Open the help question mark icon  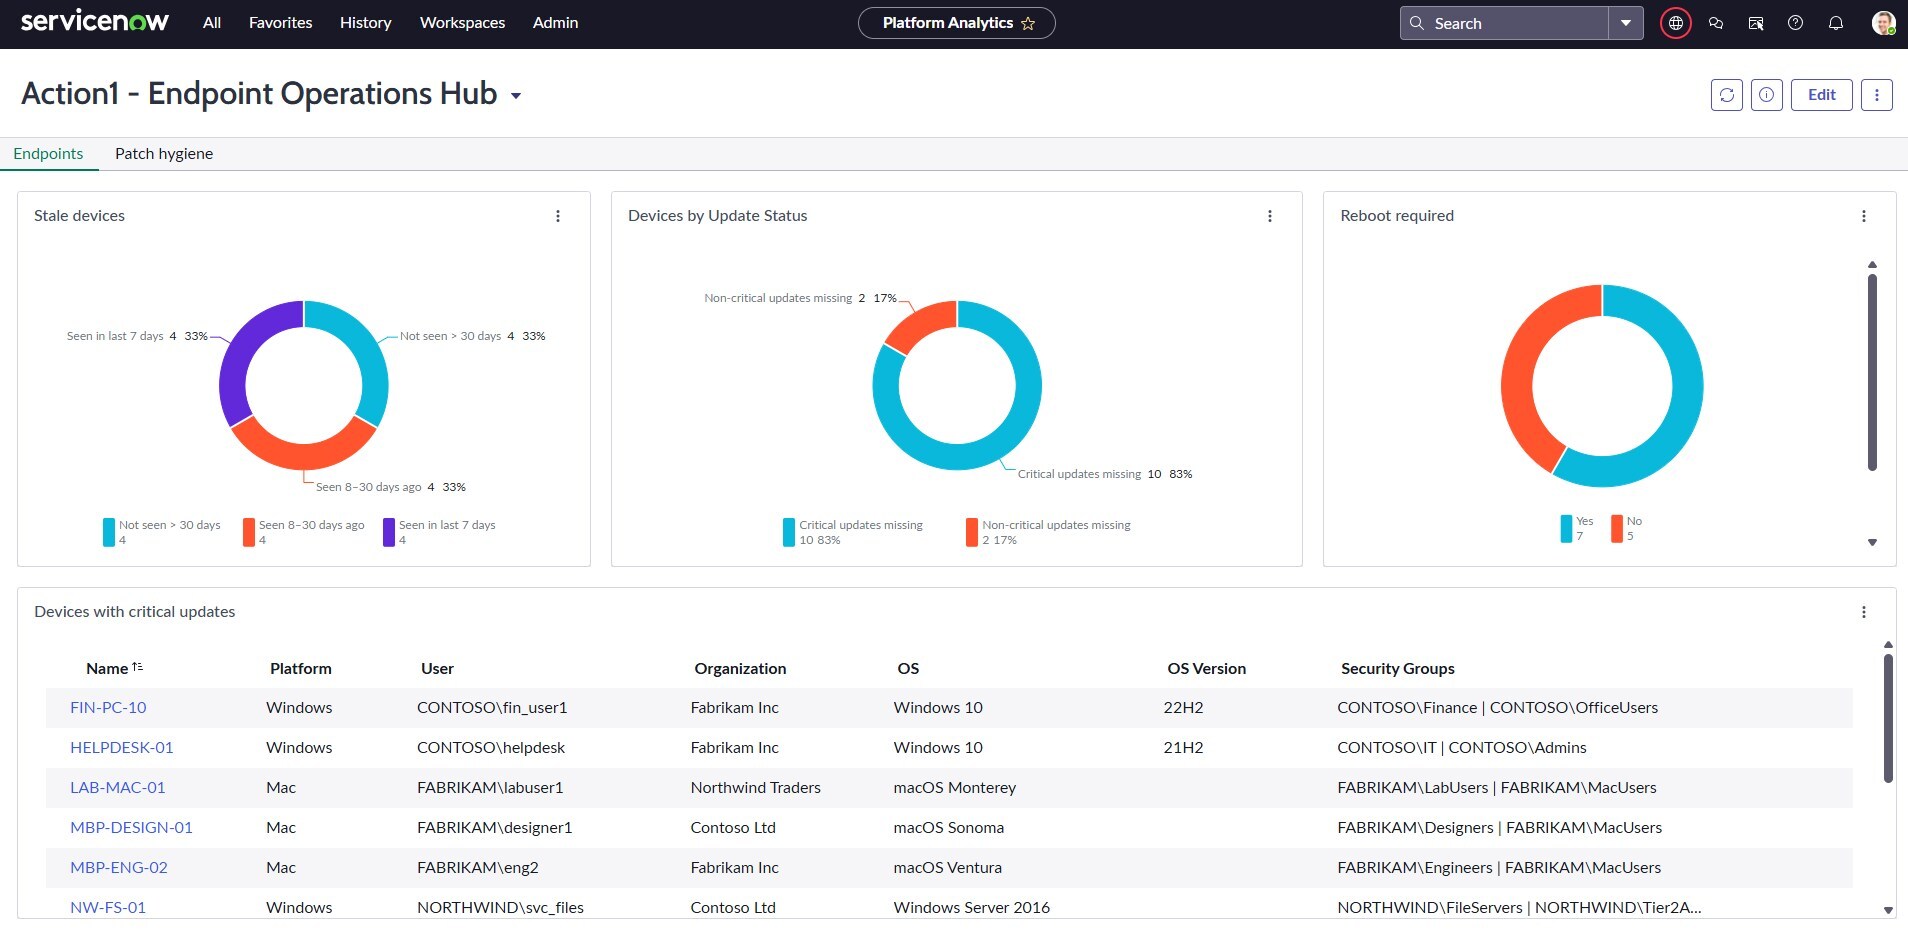(1796, 23)
